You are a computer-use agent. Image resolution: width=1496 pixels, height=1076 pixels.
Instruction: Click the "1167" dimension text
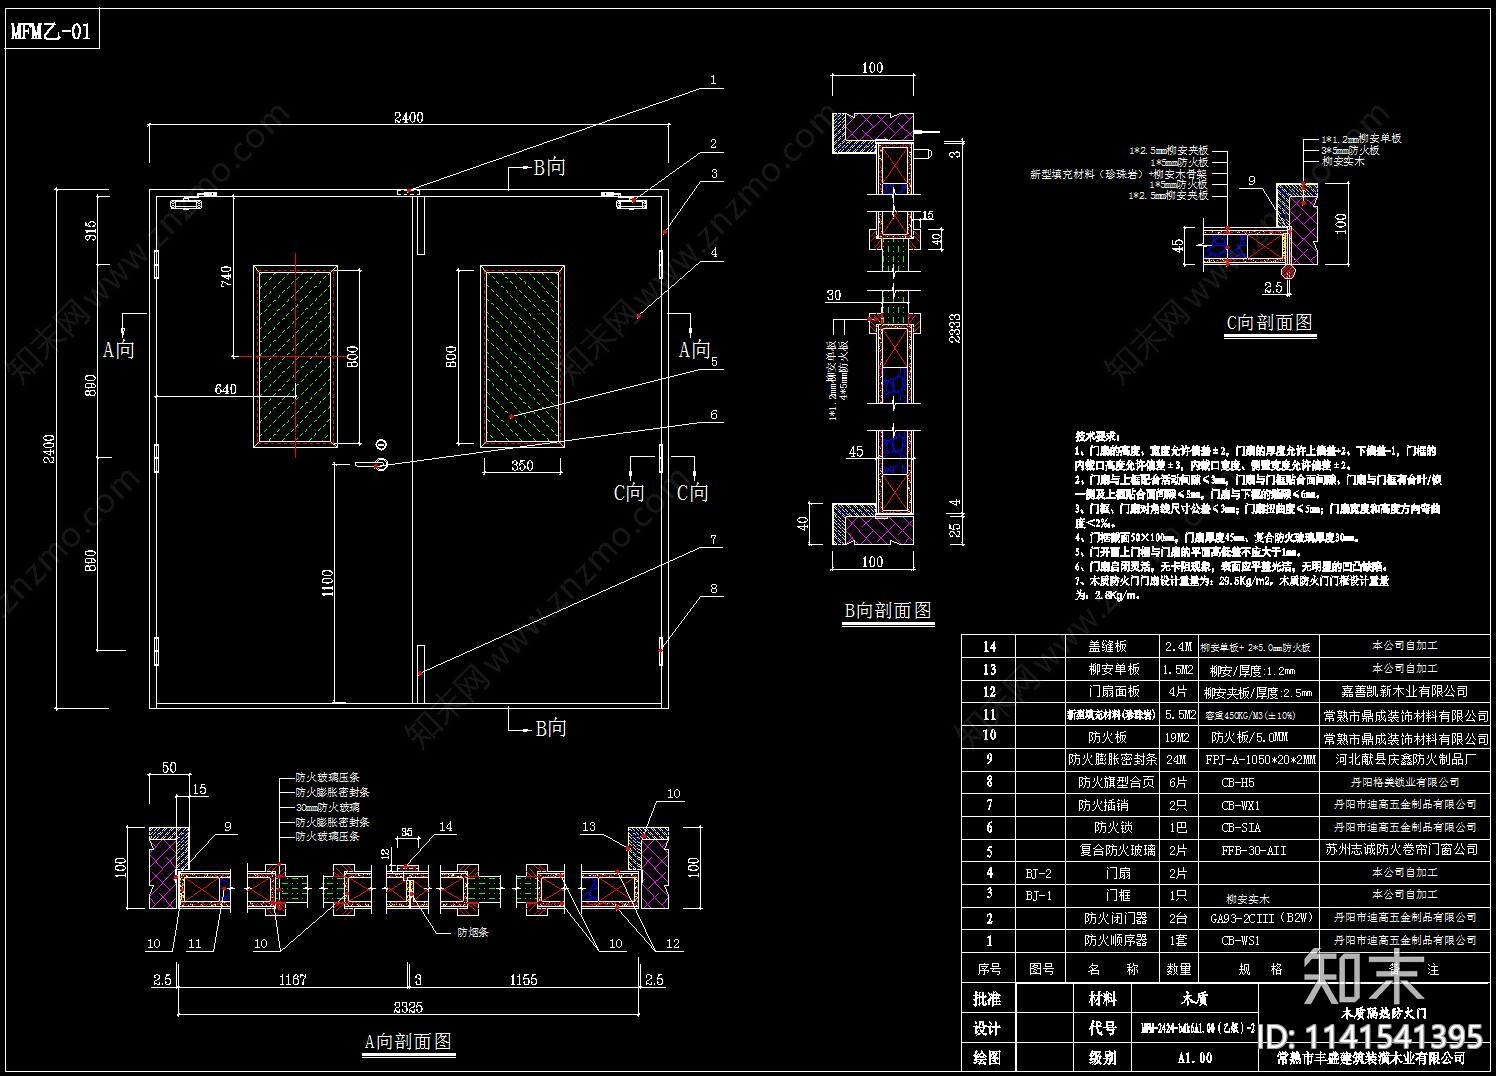pos(291,980)
